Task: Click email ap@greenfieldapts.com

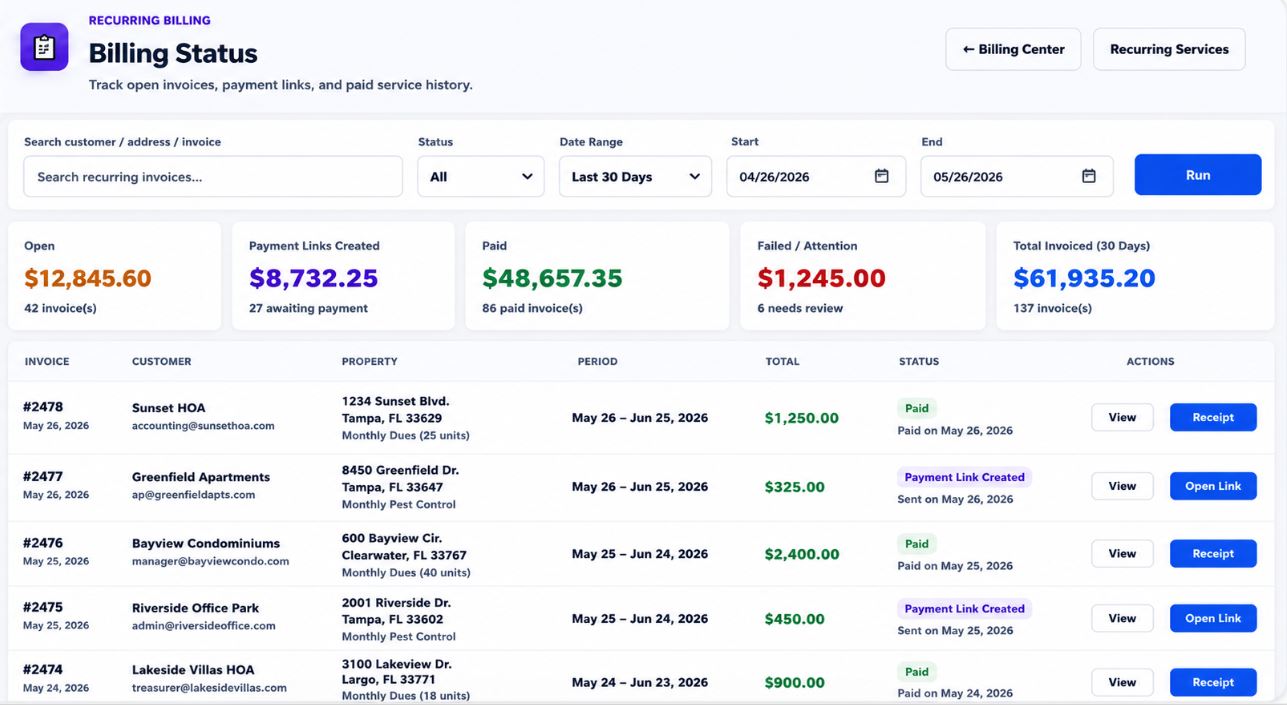Action: point(193,495)
